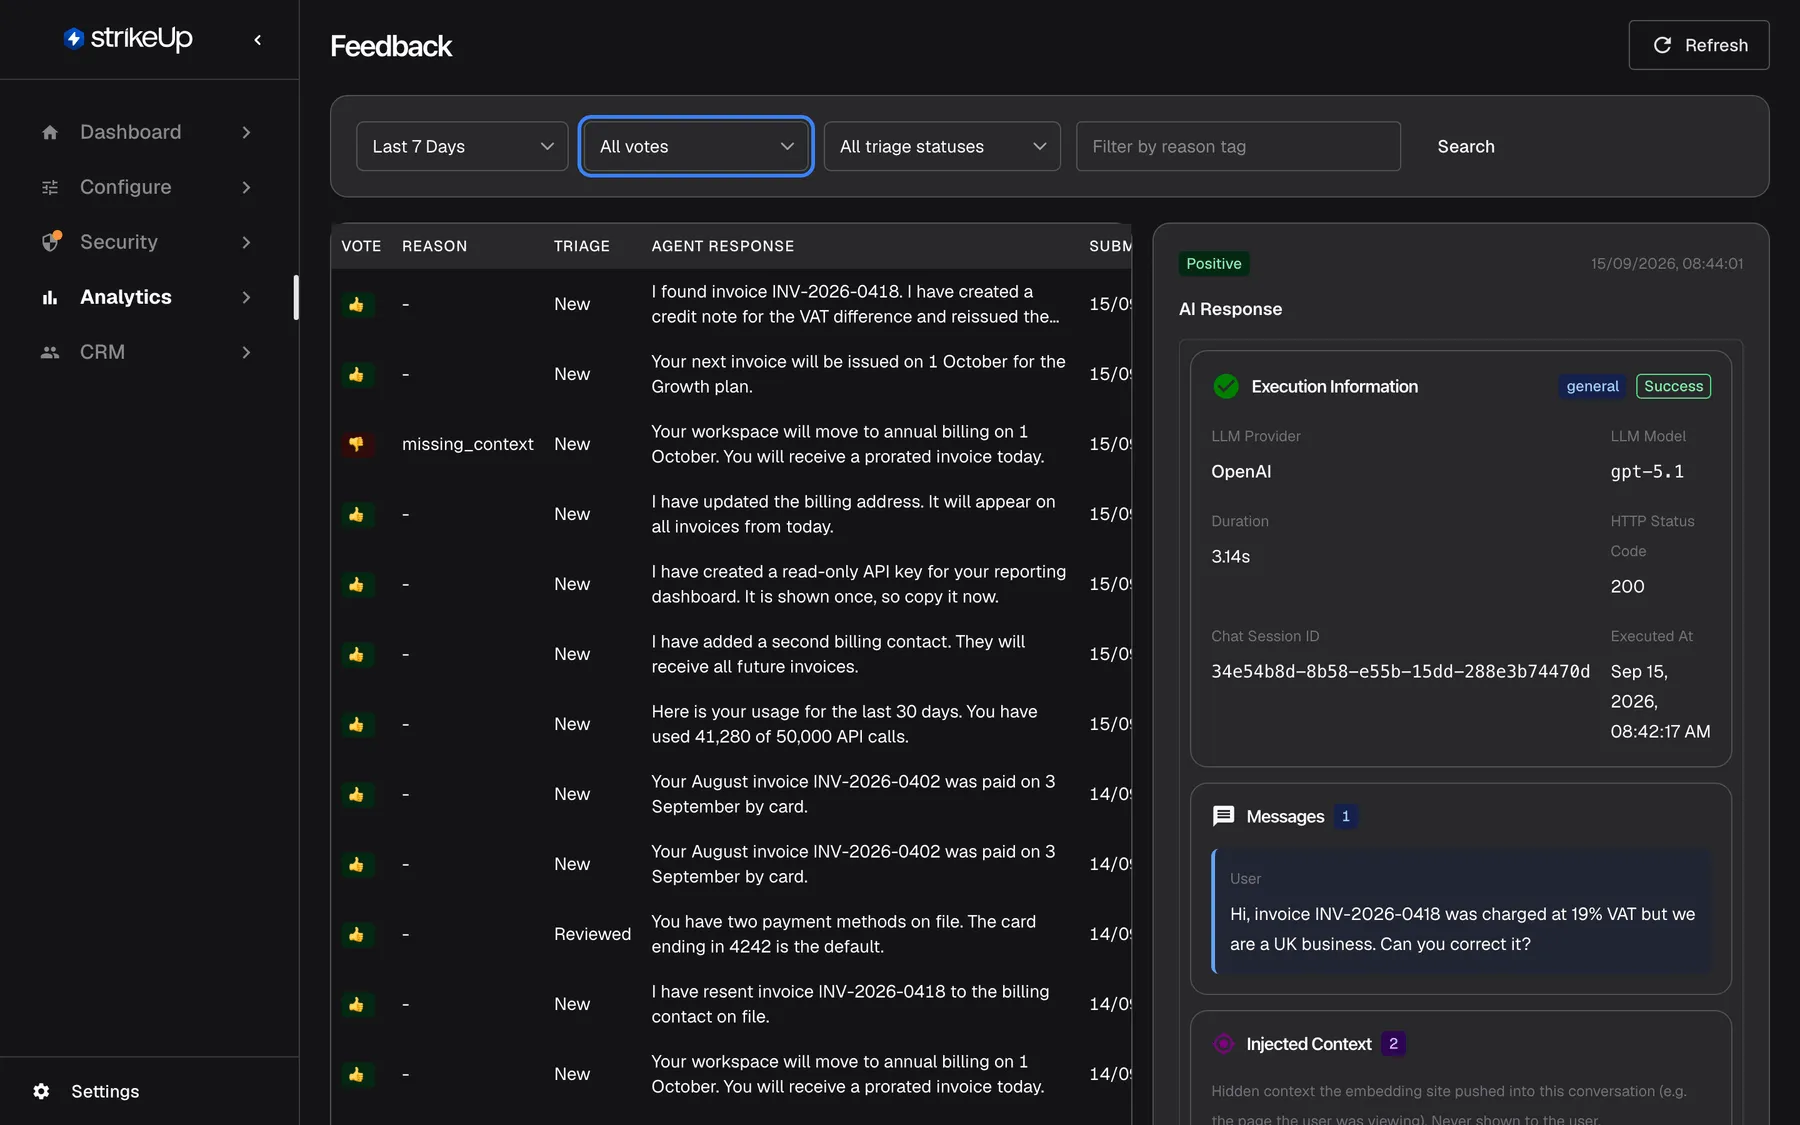1800x1125 pixels.
Task: Click thumbs-up on the resent invoice row
Action: tap(356, 1004)
